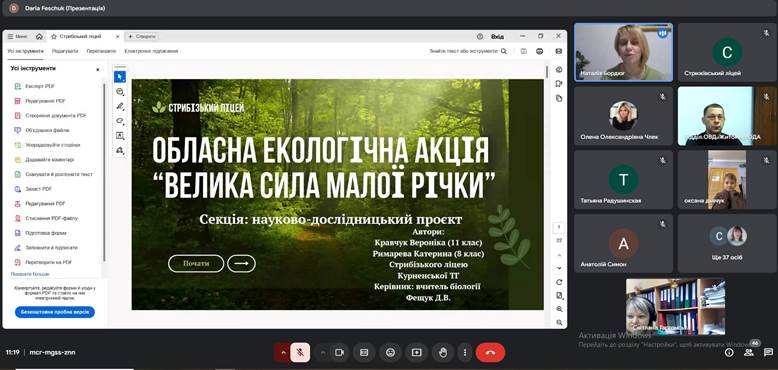Image resolution: width=778 pixels, height=370 pixels.
Task: Hang up with the red leave call button
Action: coord(490,352)
